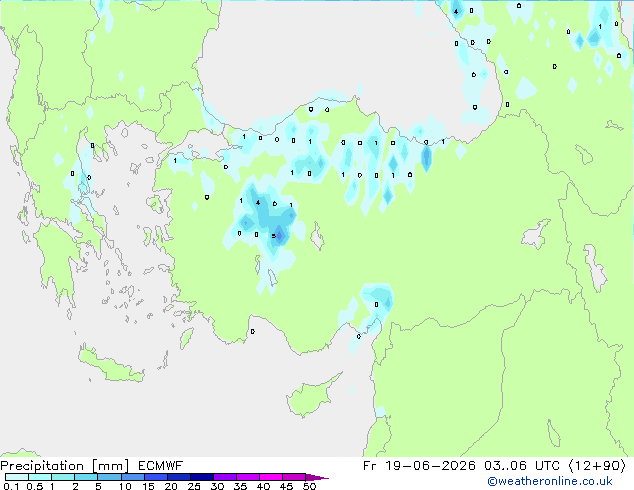This screenshot has height=490, width=634.
Task: Click the '45' legend scale label
Action: (286, 486)
